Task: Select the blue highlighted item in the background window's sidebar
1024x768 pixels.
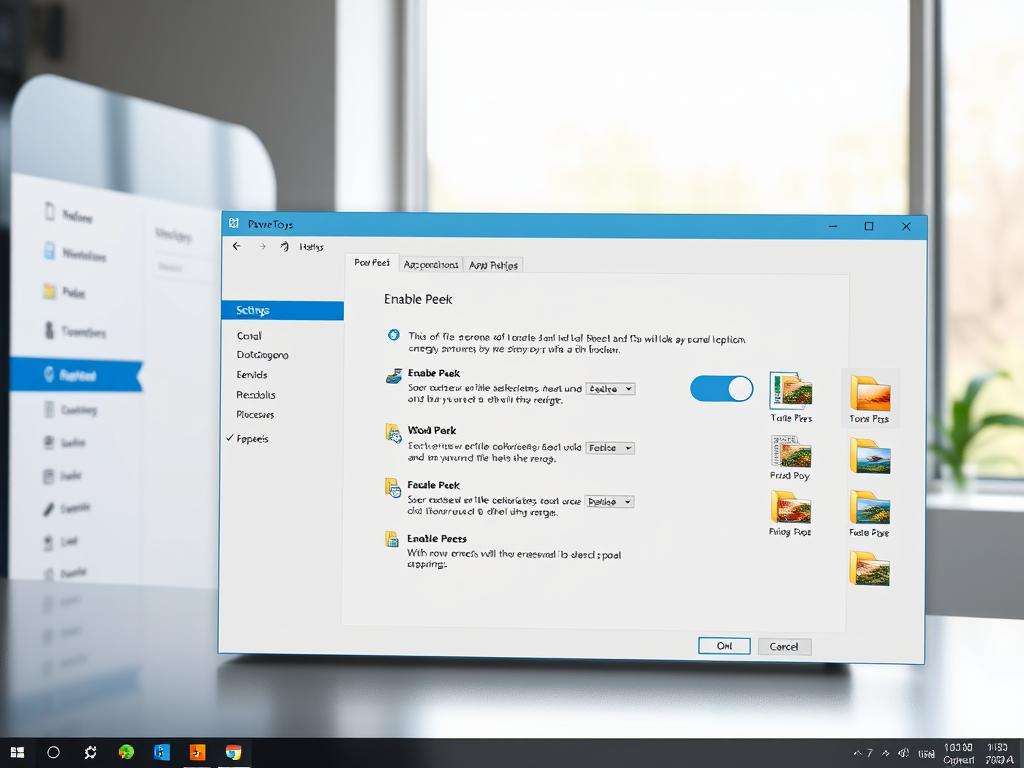Action: 75,374
